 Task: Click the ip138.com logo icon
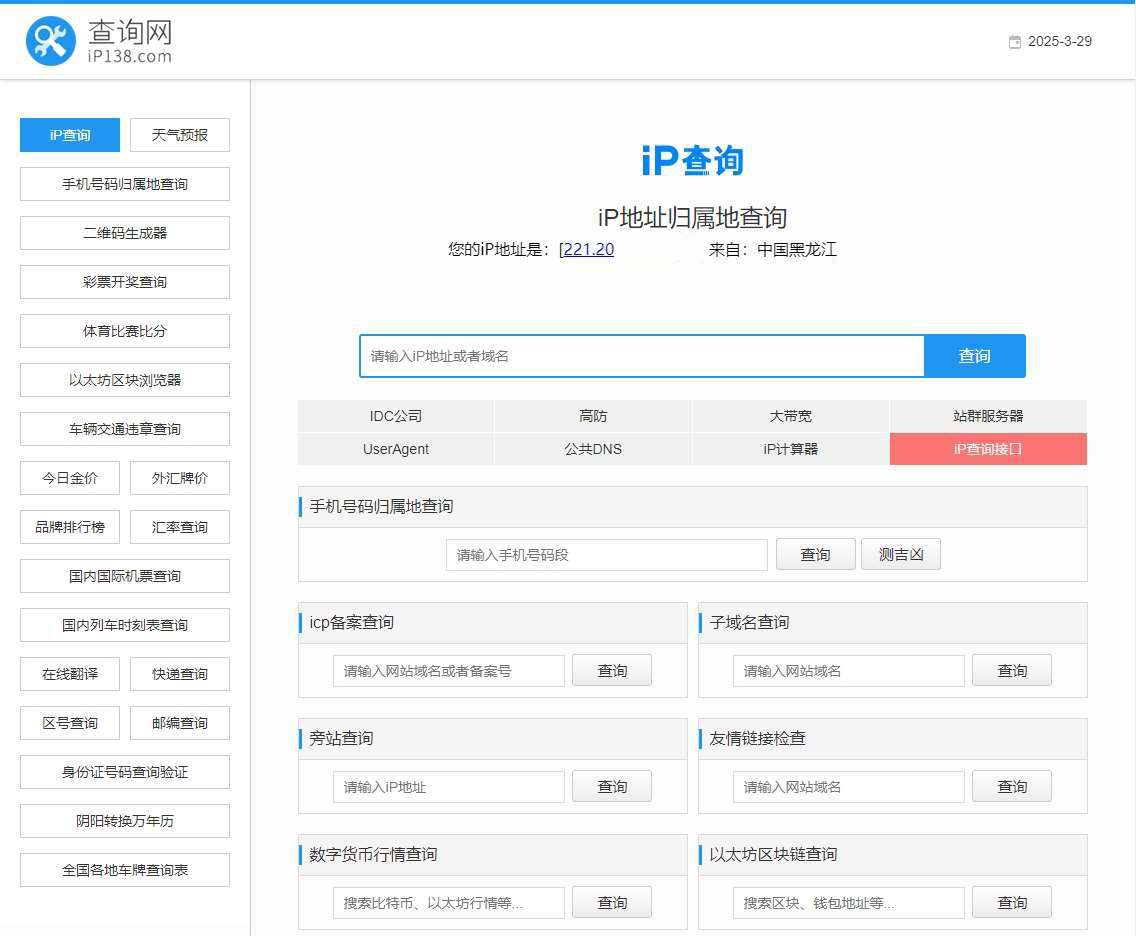click(x=52, y=40)
